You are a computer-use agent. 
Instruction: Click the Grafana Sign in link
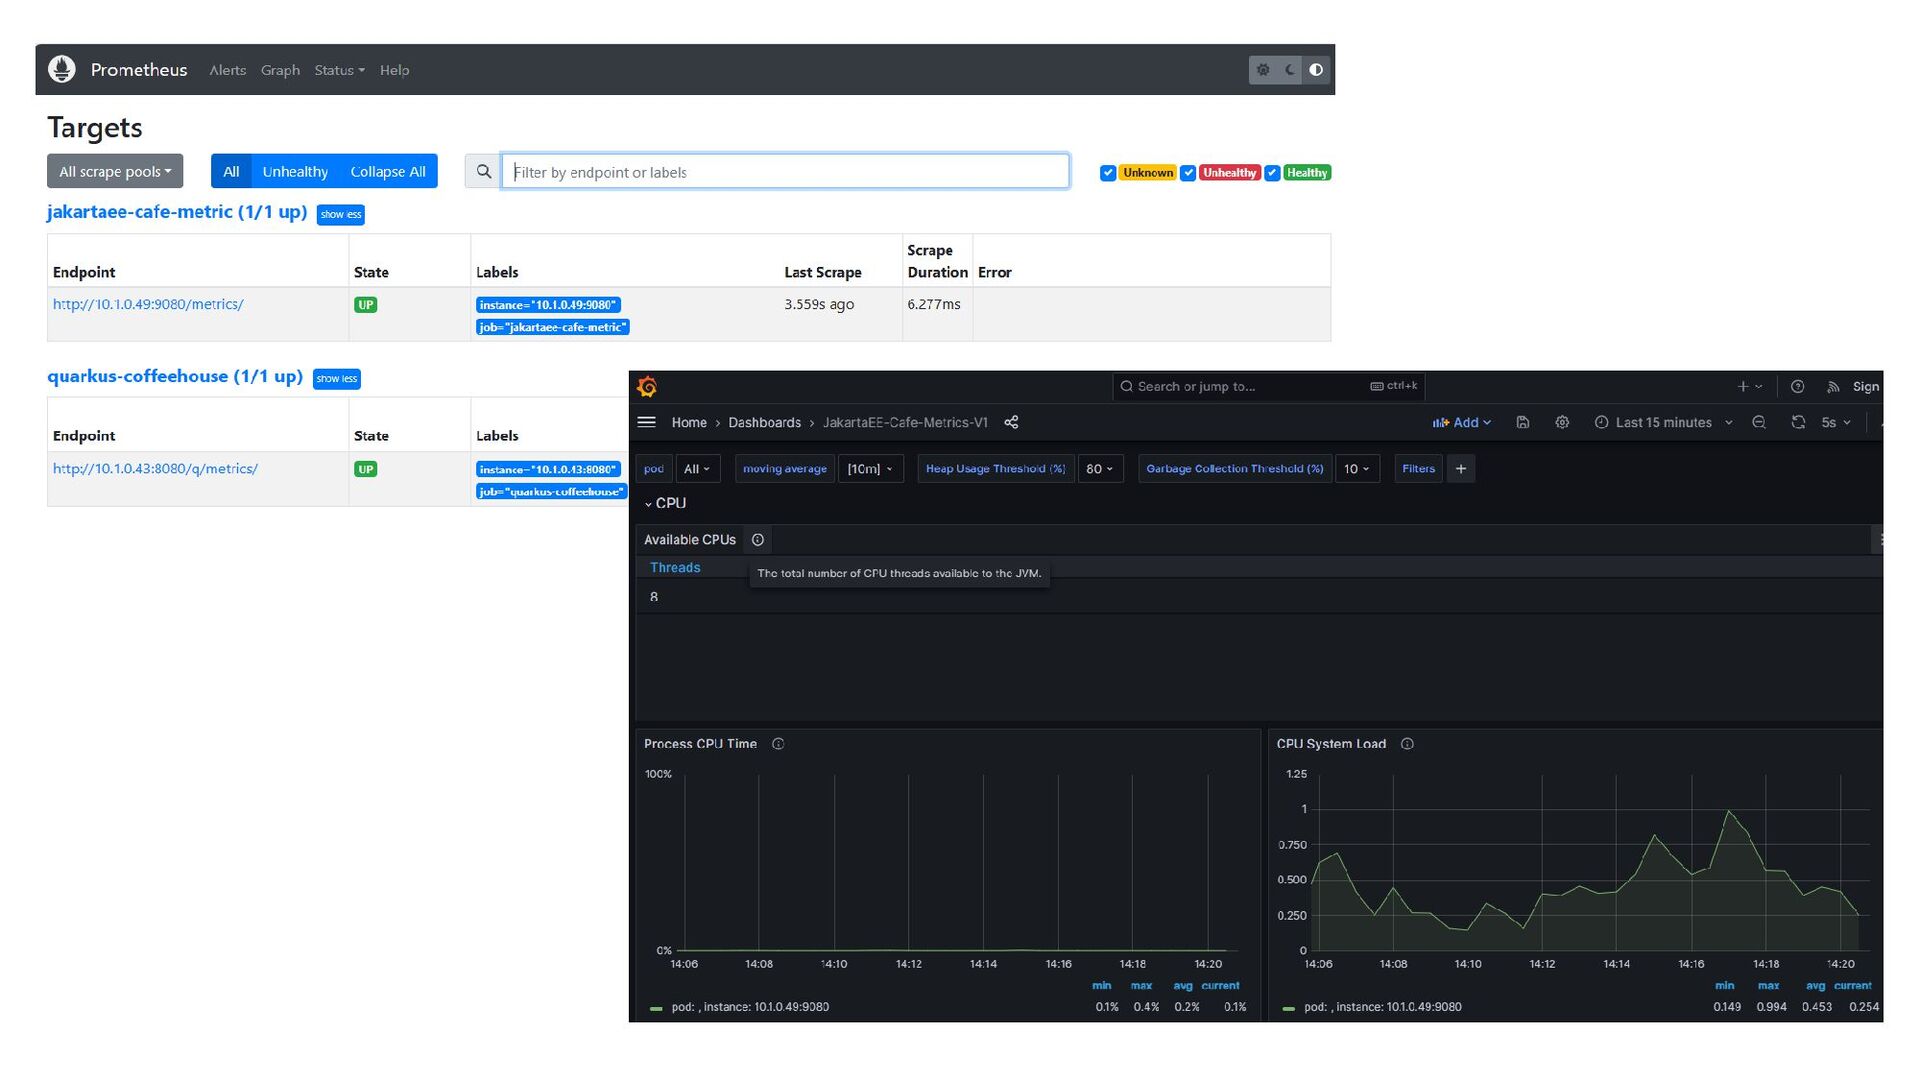pos(1866,386)
